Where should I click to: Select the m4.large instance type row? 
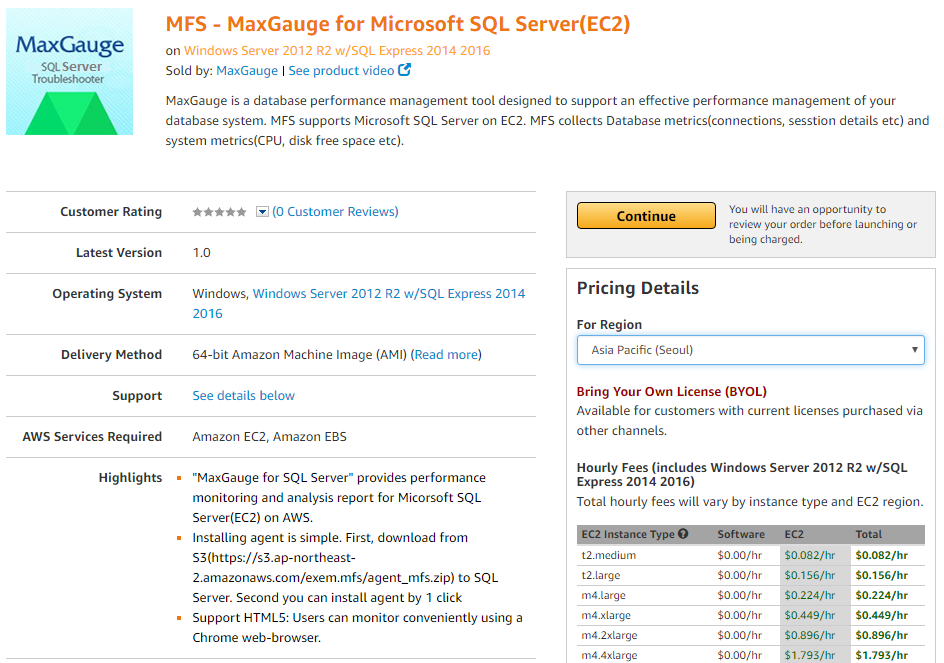[x=750, y=595]
